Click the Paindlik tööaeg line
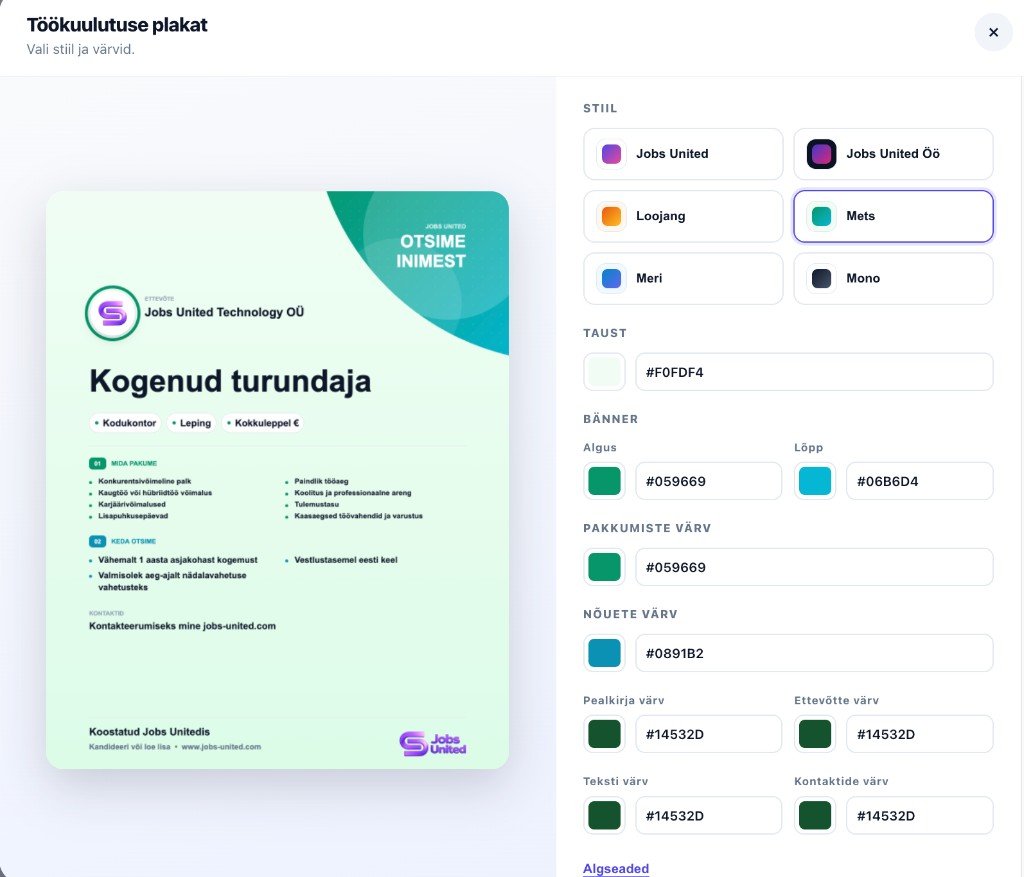The image size is (1024, 877). (321, 481)
